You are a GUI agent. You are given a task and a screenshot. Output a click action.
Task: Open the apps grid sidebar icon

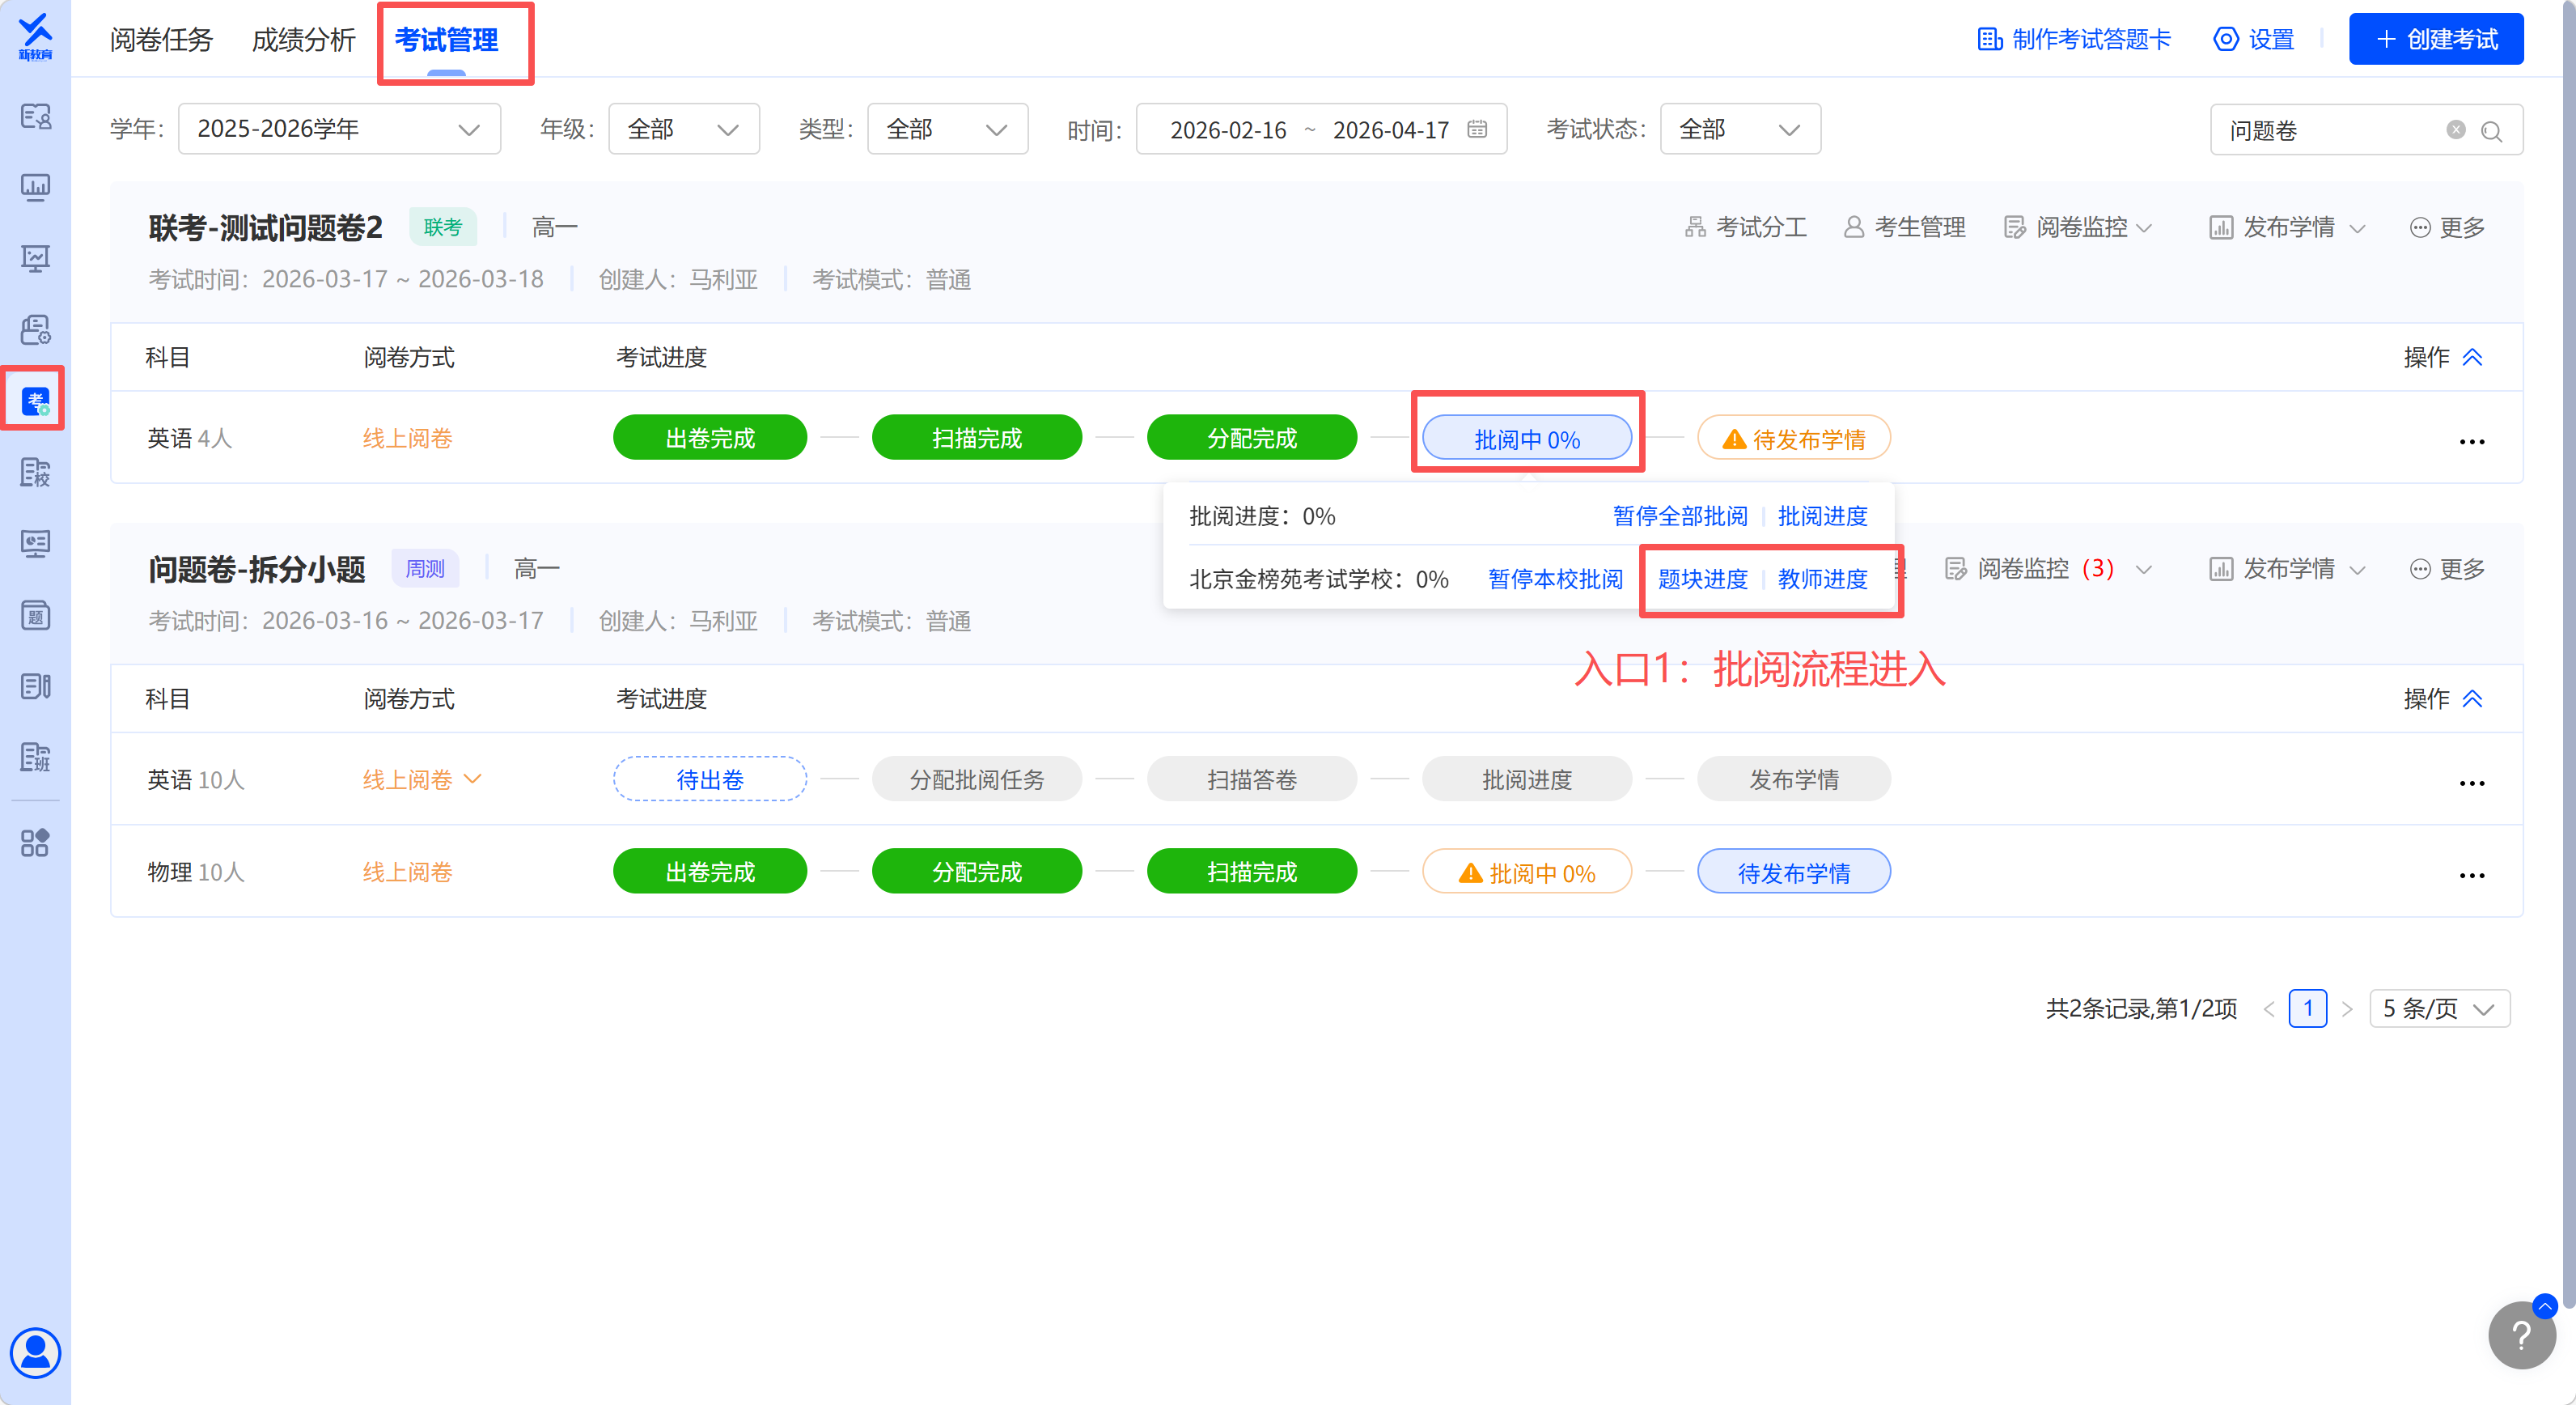coord(35,842)
